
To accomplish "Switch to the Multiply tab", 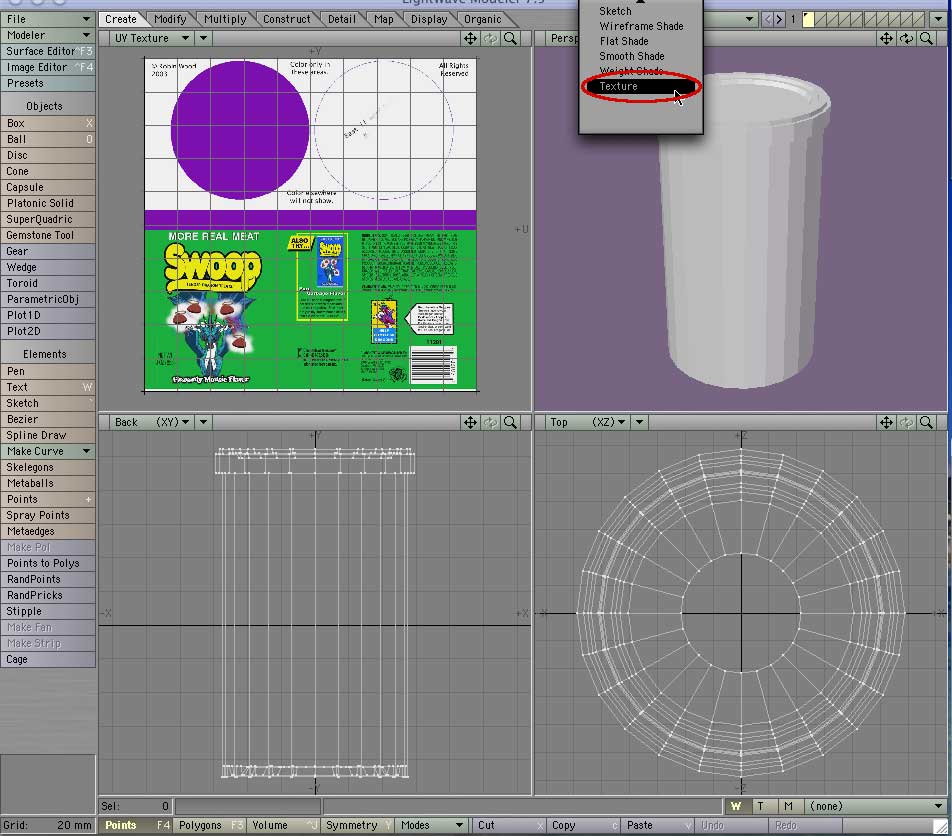I will pyautogui.click(x=225, y=19).
